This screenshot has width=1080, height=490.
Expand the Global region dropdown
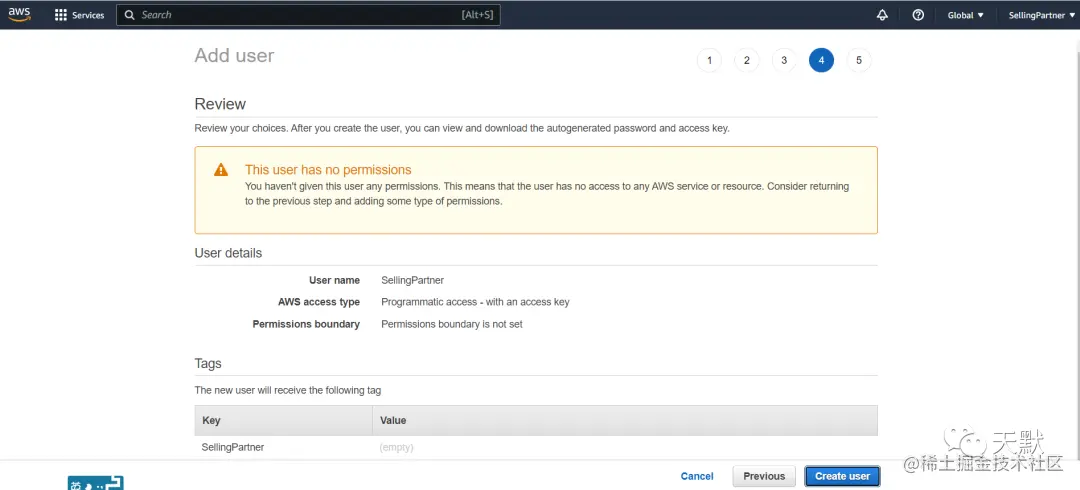tap(965, 15)
